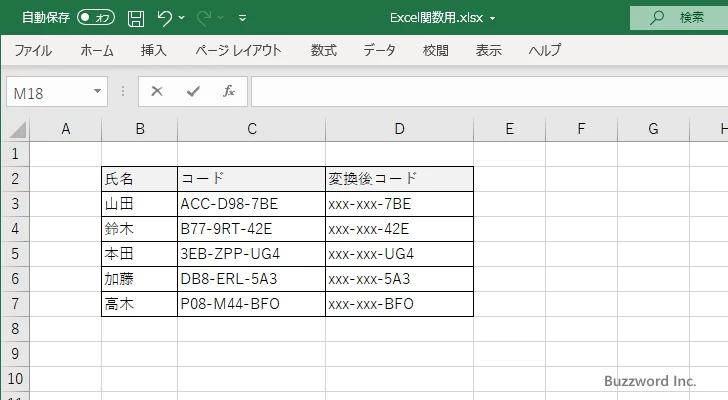Click the Cancel (X) formula icon

pyautogui.click(x=157, y=91)
